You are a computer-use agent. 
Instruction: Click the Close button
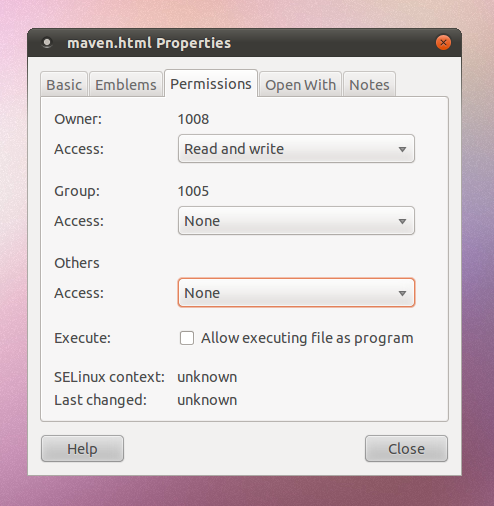pos(406,449)
